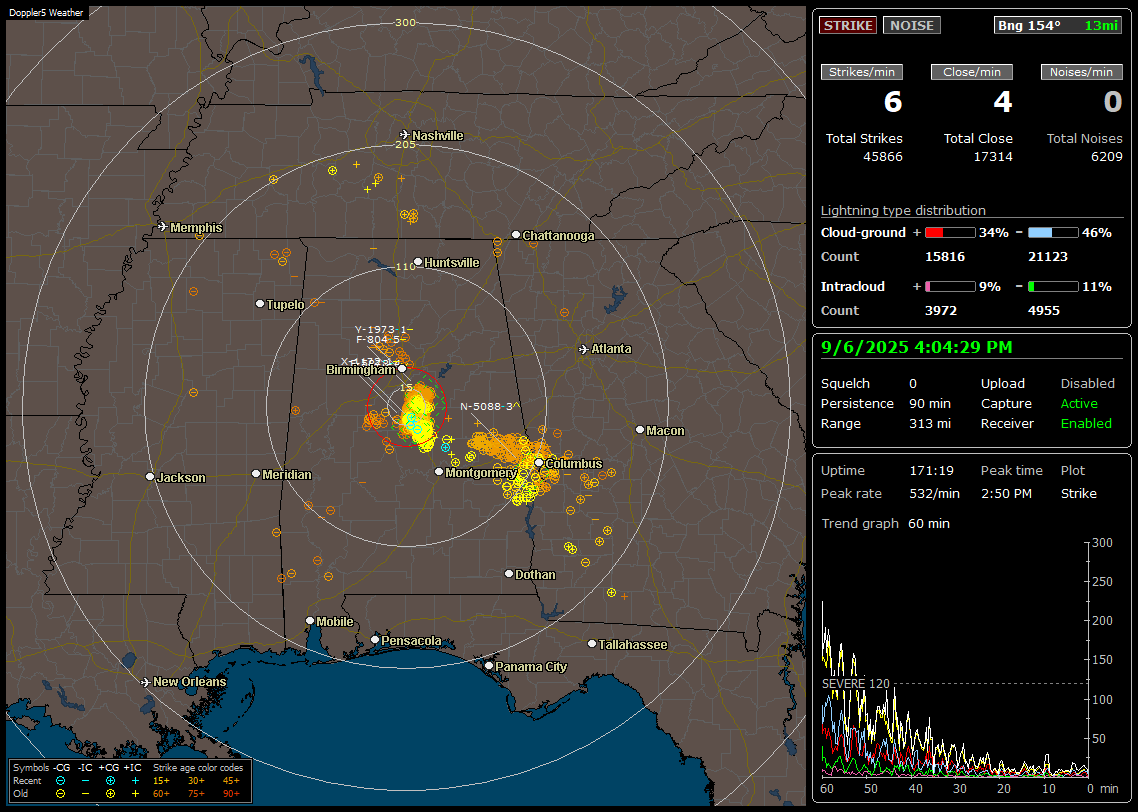Click the Mobile city marker dot
Screen dimensions: 1138x812
[310, 621]
